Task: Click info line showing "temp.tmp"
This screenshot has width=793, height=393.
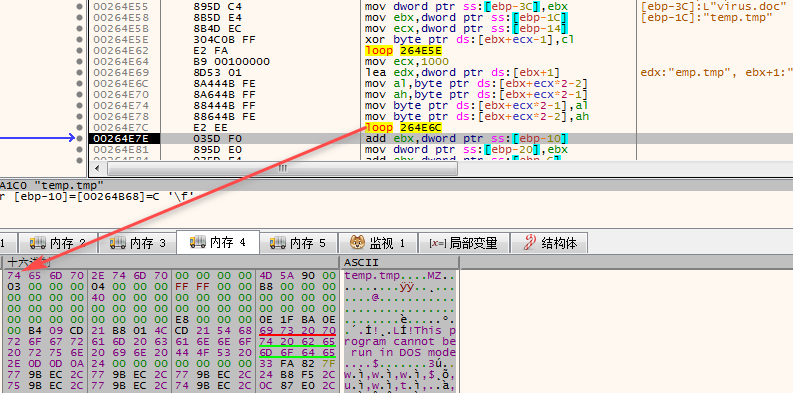Action: [52, 185]
